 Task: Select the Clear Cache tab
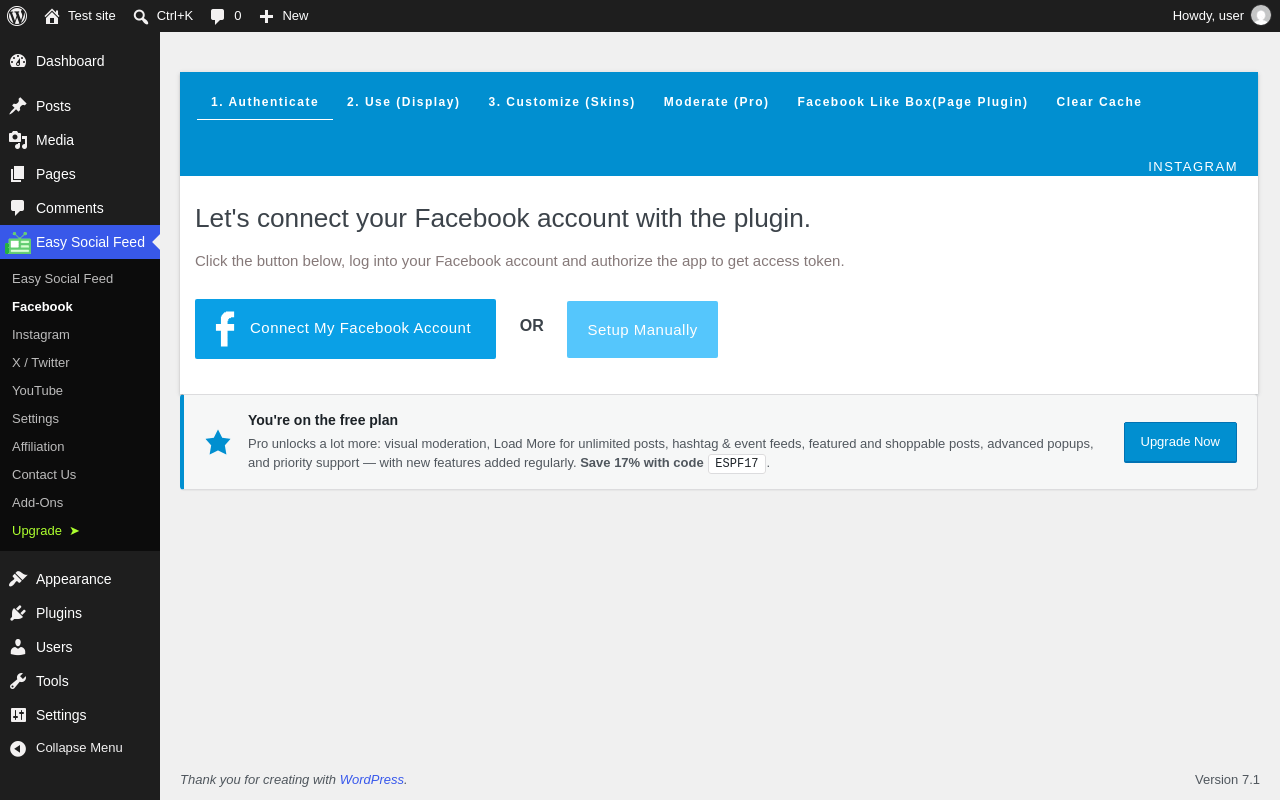coord(1099,102)
